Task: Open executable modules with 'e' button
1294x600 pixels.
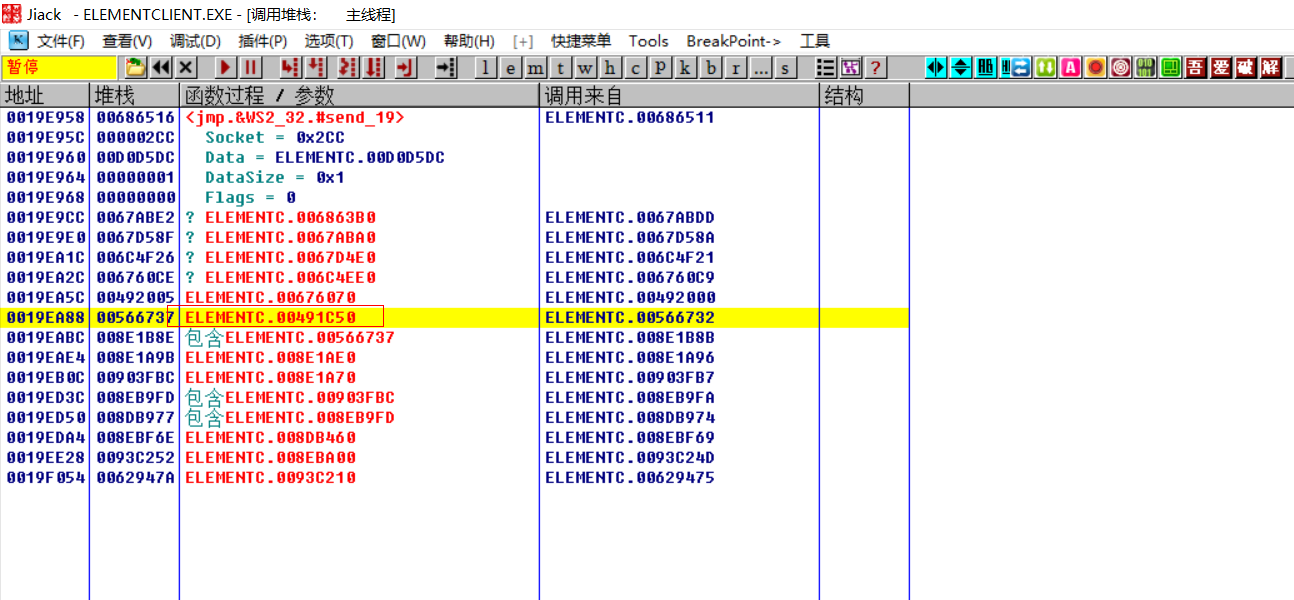Action: (x=511, y=67)
